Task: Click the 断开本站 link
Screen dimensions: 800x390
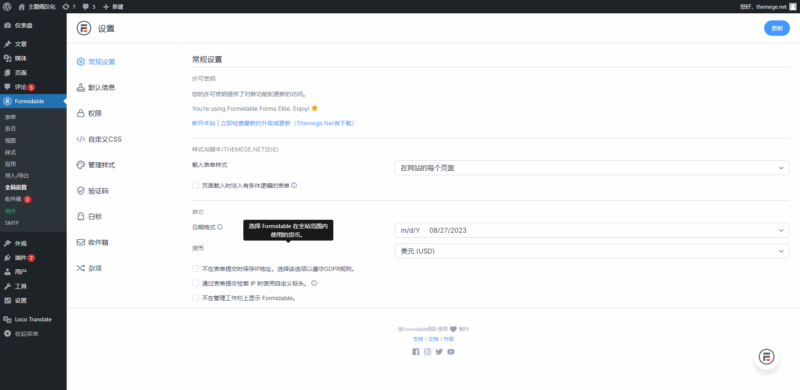Action: click(x=204, y=123)
